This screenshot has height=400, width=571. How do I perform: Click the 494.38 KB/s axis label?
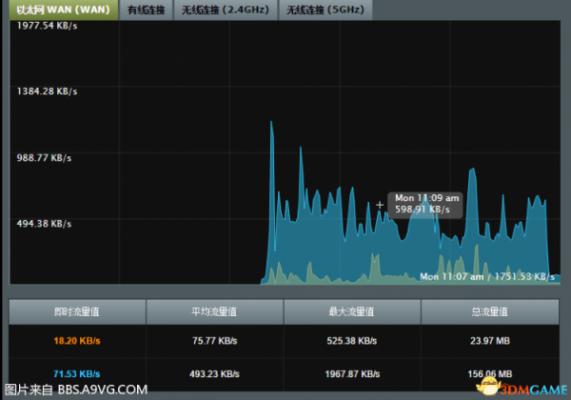pyautogui.click(x=44, y=223)
